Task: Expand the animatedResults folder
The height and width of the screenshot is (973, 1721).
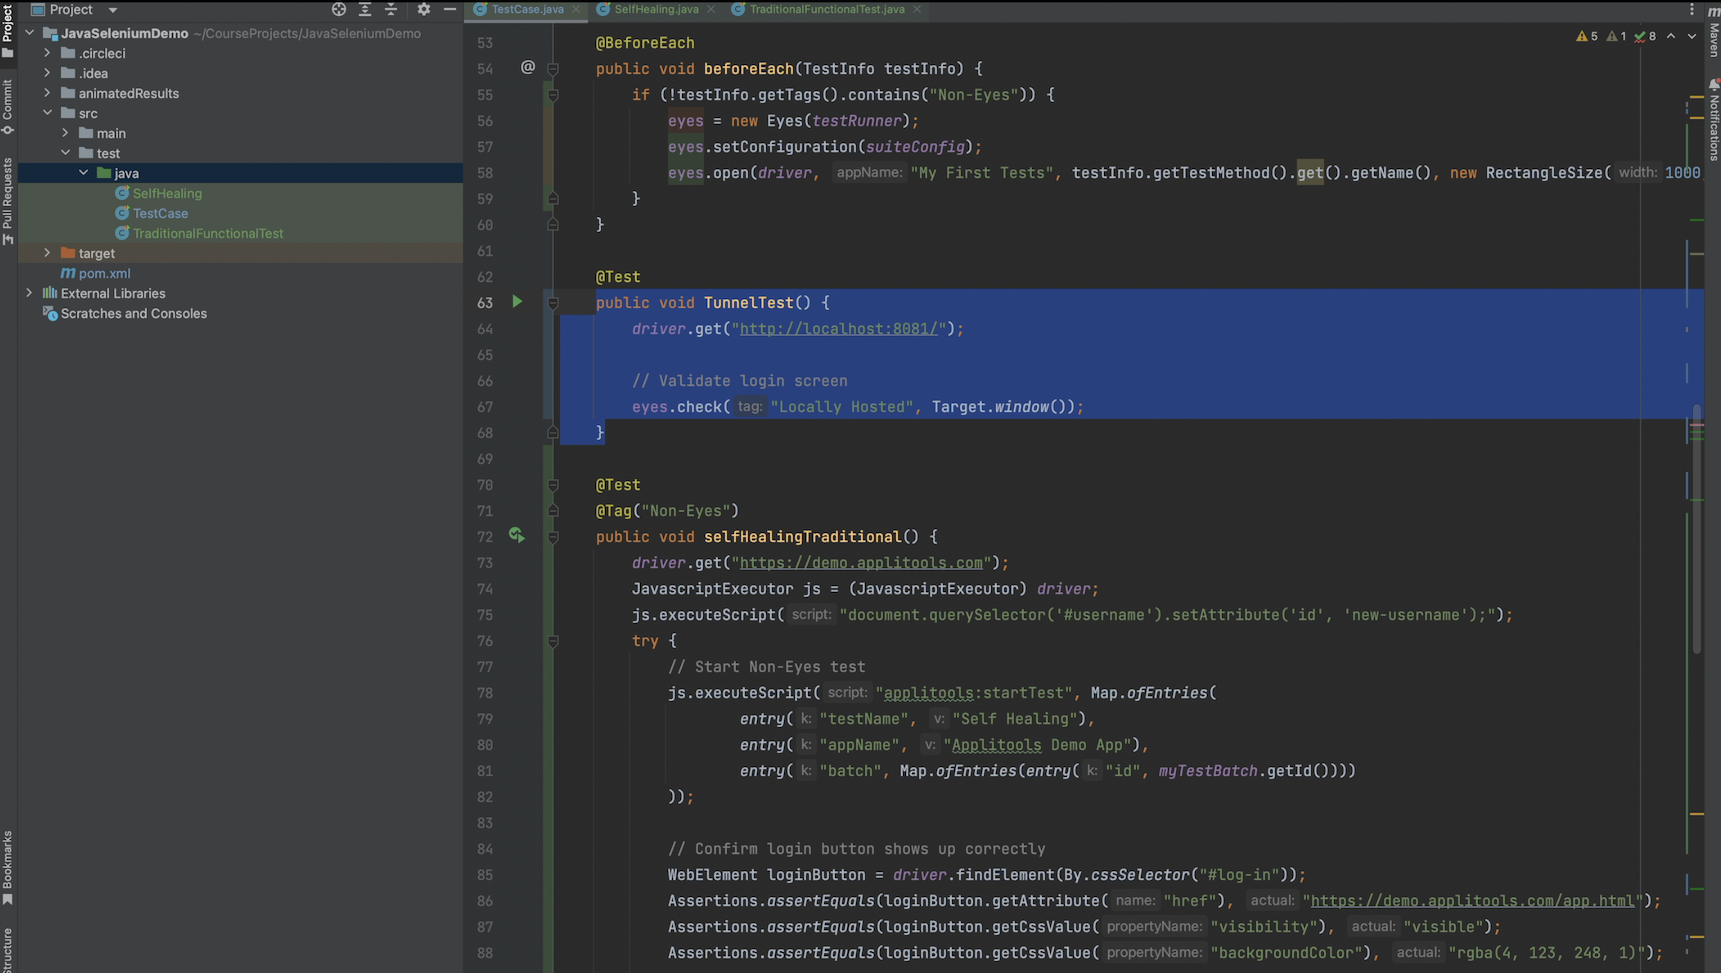Action: 47,93
